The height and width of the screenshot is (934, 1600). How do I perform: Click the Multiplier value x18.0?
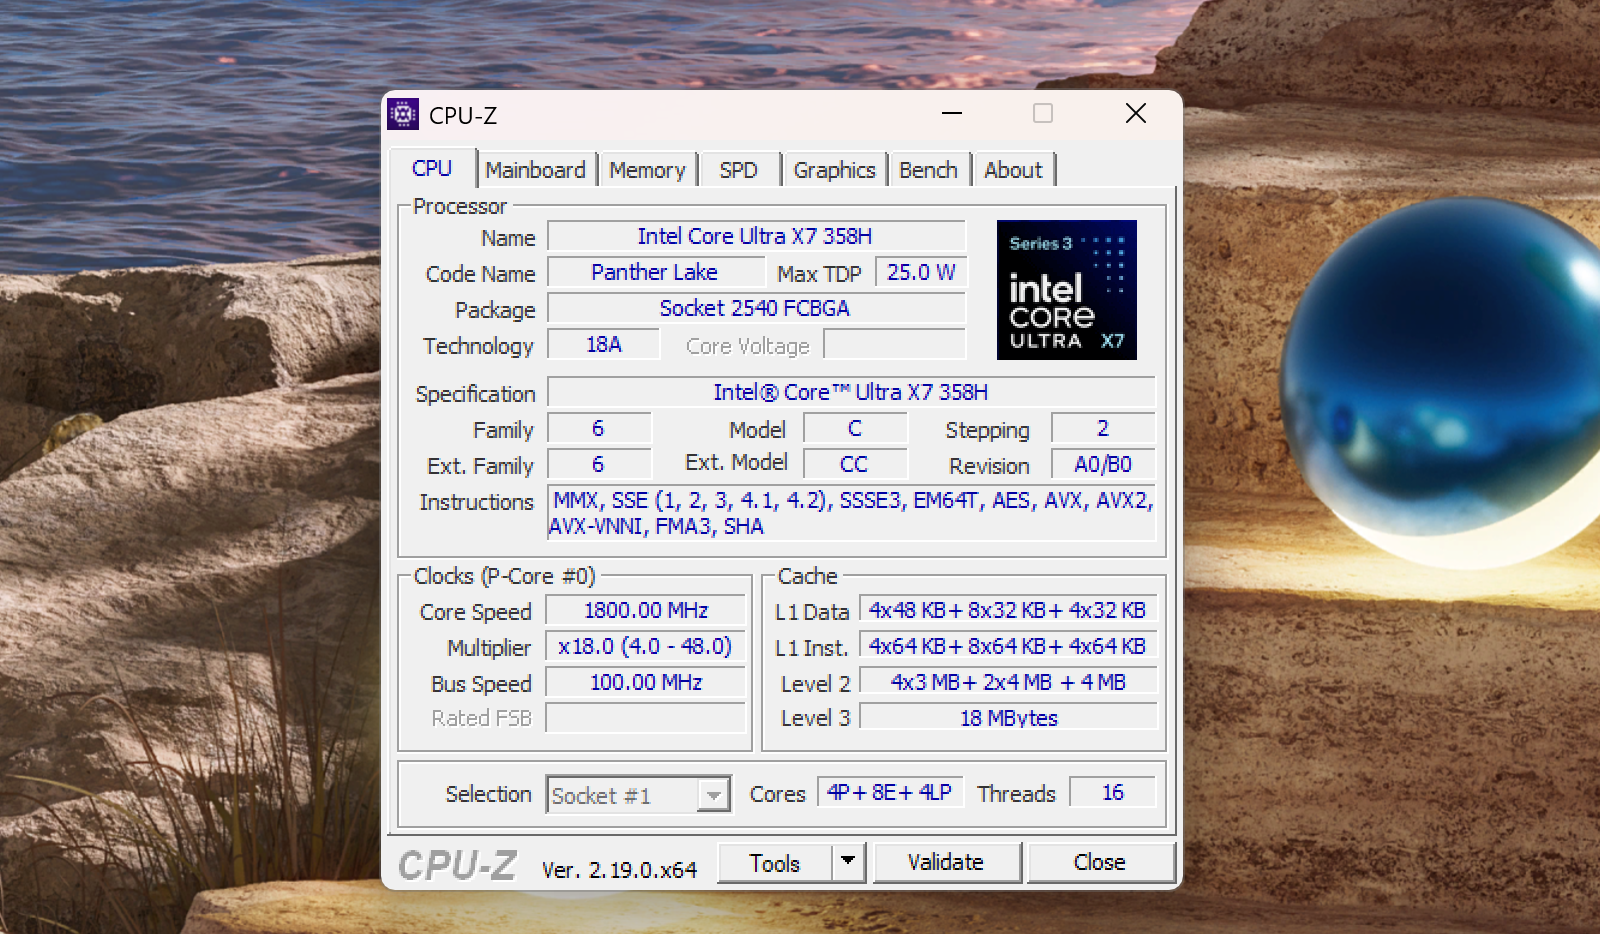click(x=646, y=646)
